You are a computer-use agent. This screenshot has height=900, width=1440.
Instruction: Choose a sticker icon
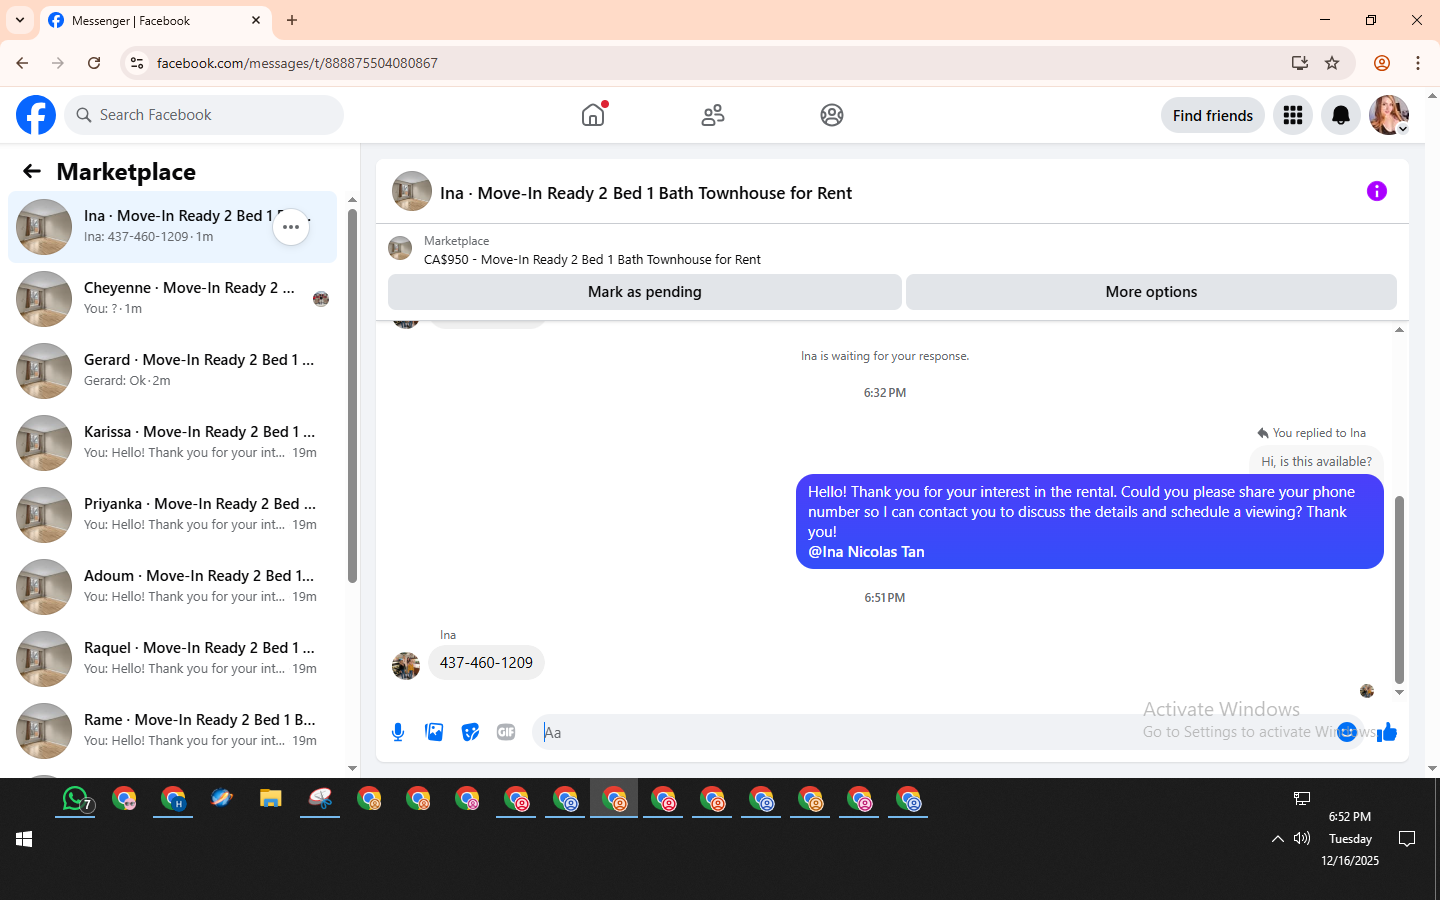tap(470, 732)
